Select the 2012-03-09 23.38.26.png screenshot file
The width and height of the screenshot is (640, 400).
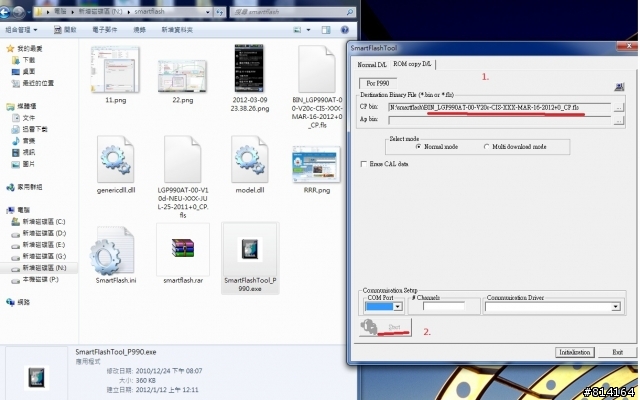point(249,69)
